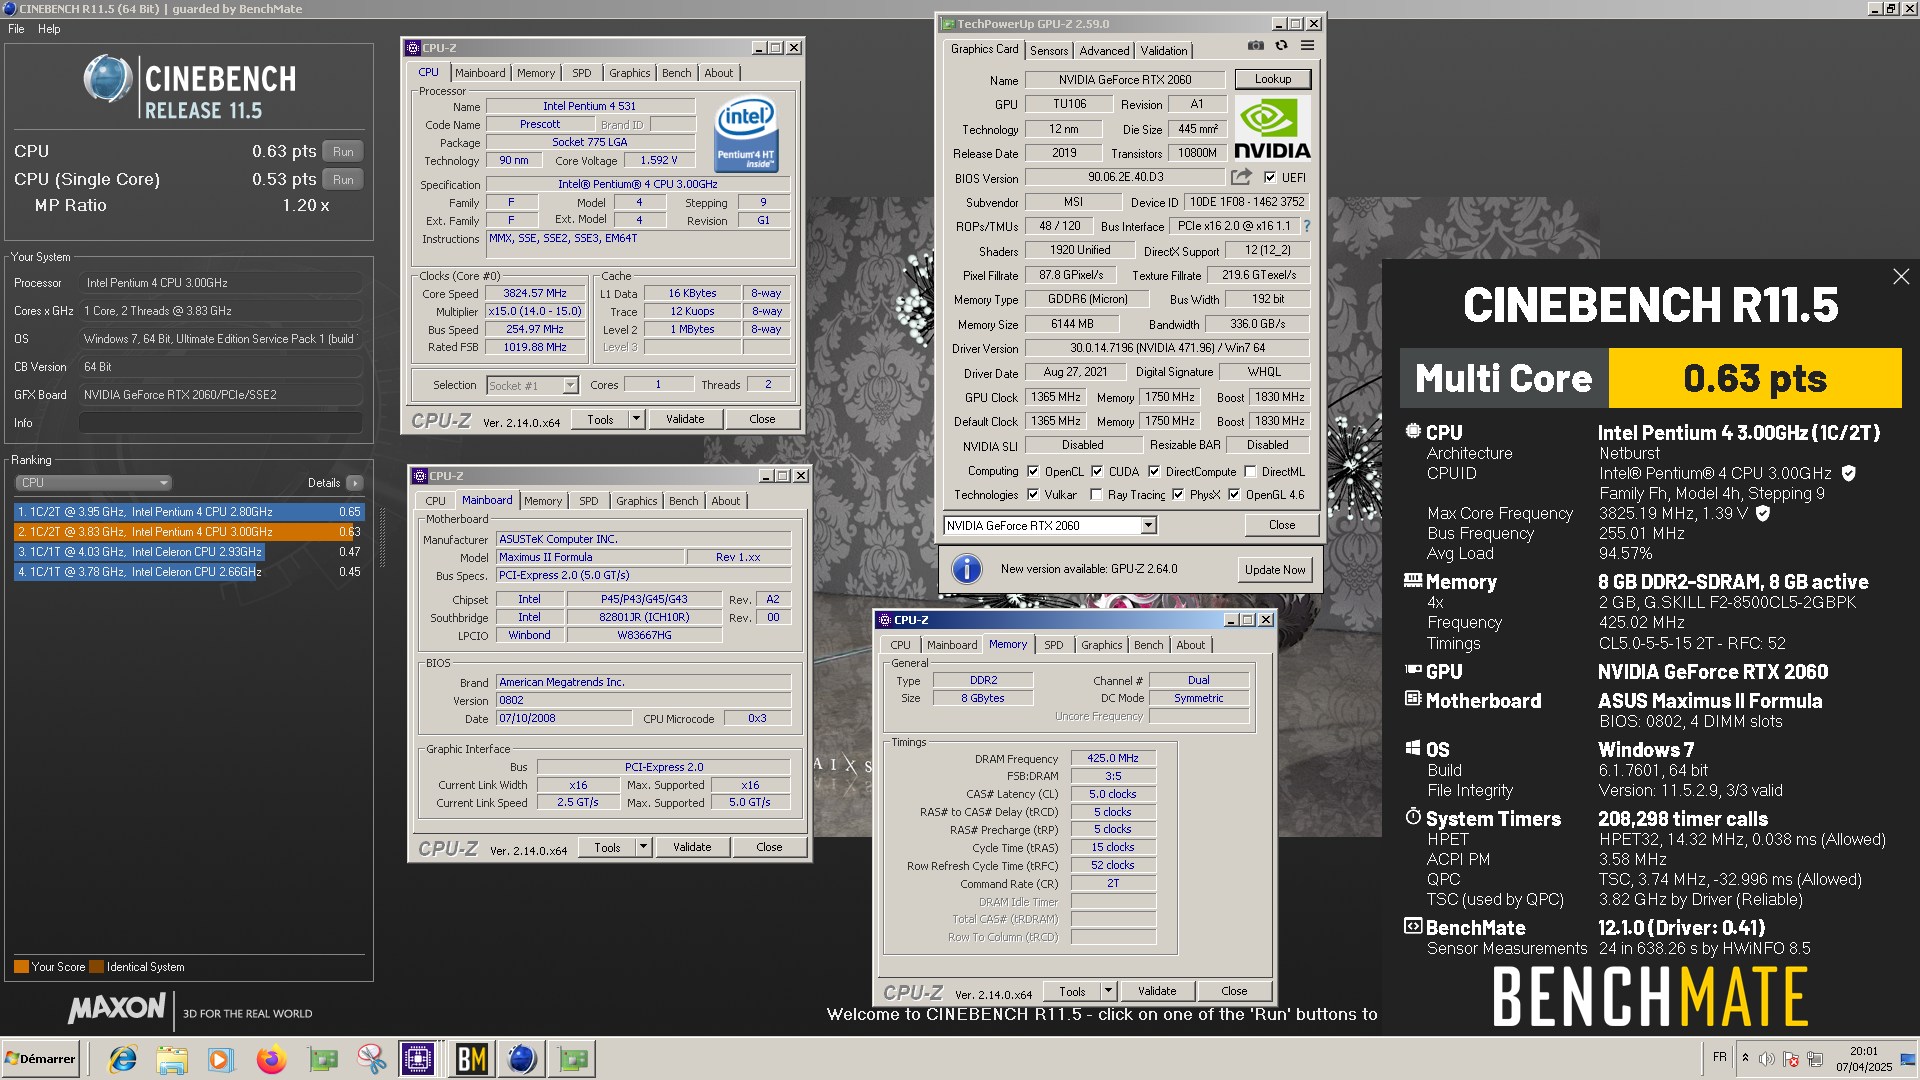Enable the Ray Tracing checkbox
Viewport: 1920px width, 1080px height.
(x=1097, y=495)
